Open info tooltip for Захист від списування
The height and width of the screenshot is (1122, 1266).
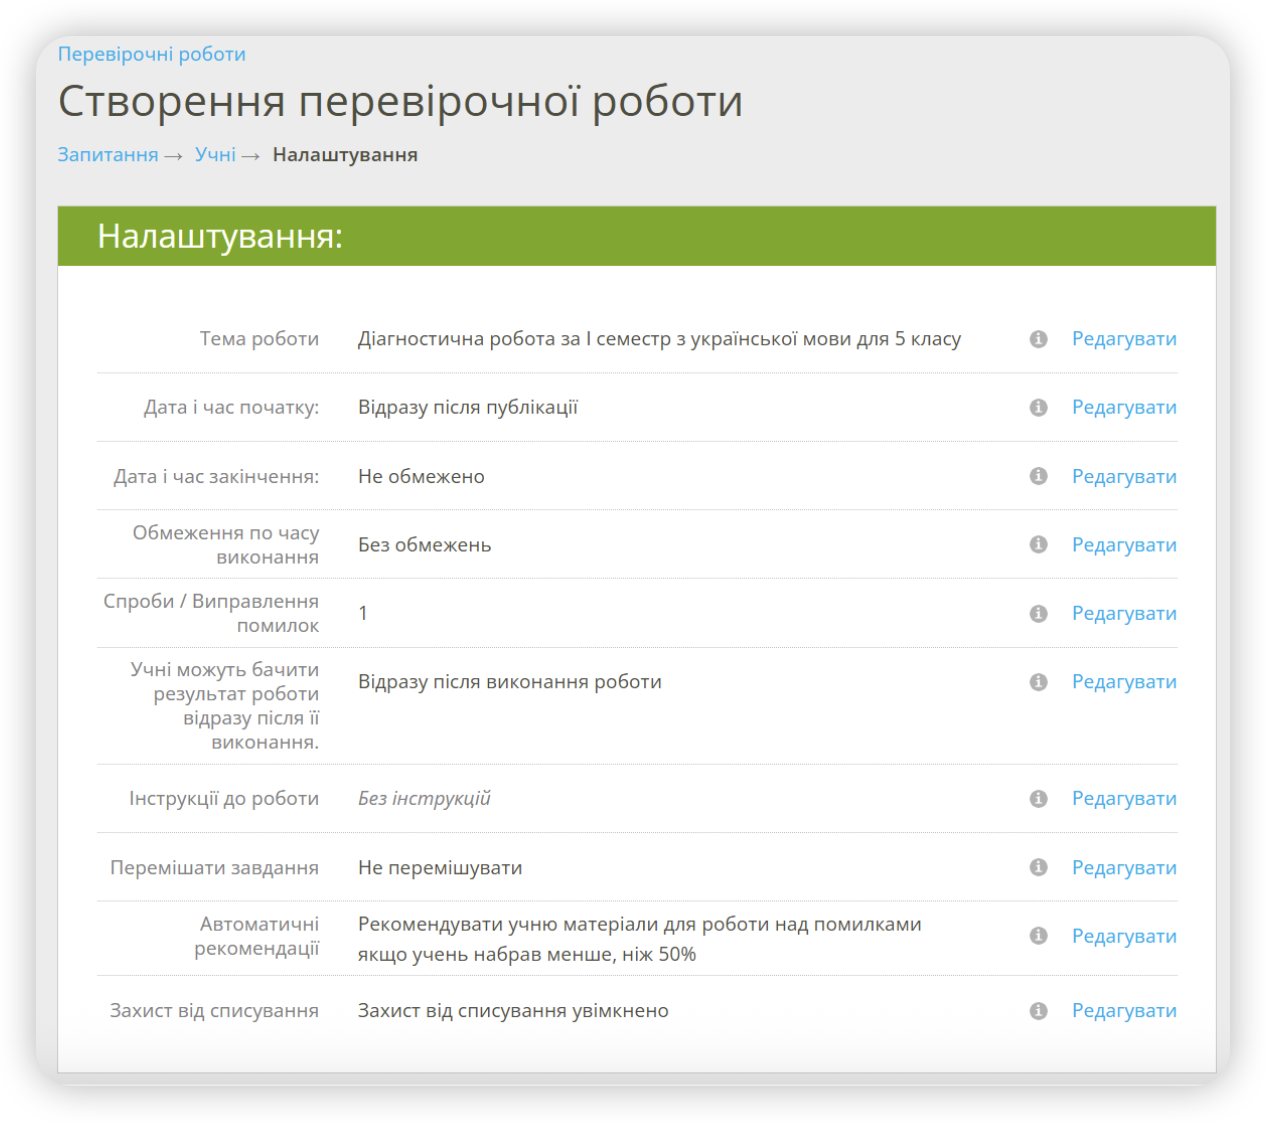1038,1010
